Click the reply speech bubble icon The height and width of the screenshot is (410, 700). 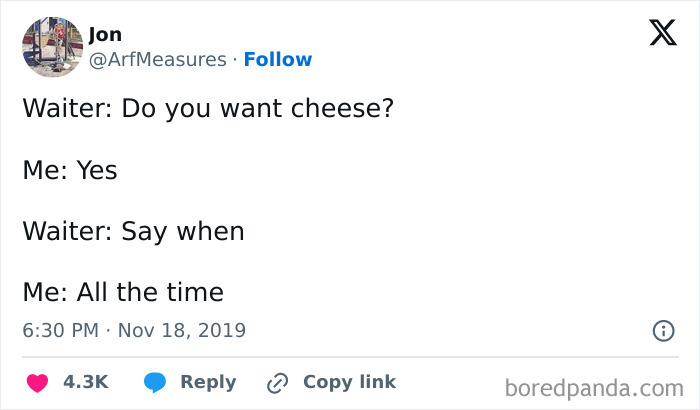tap(154, 382)
